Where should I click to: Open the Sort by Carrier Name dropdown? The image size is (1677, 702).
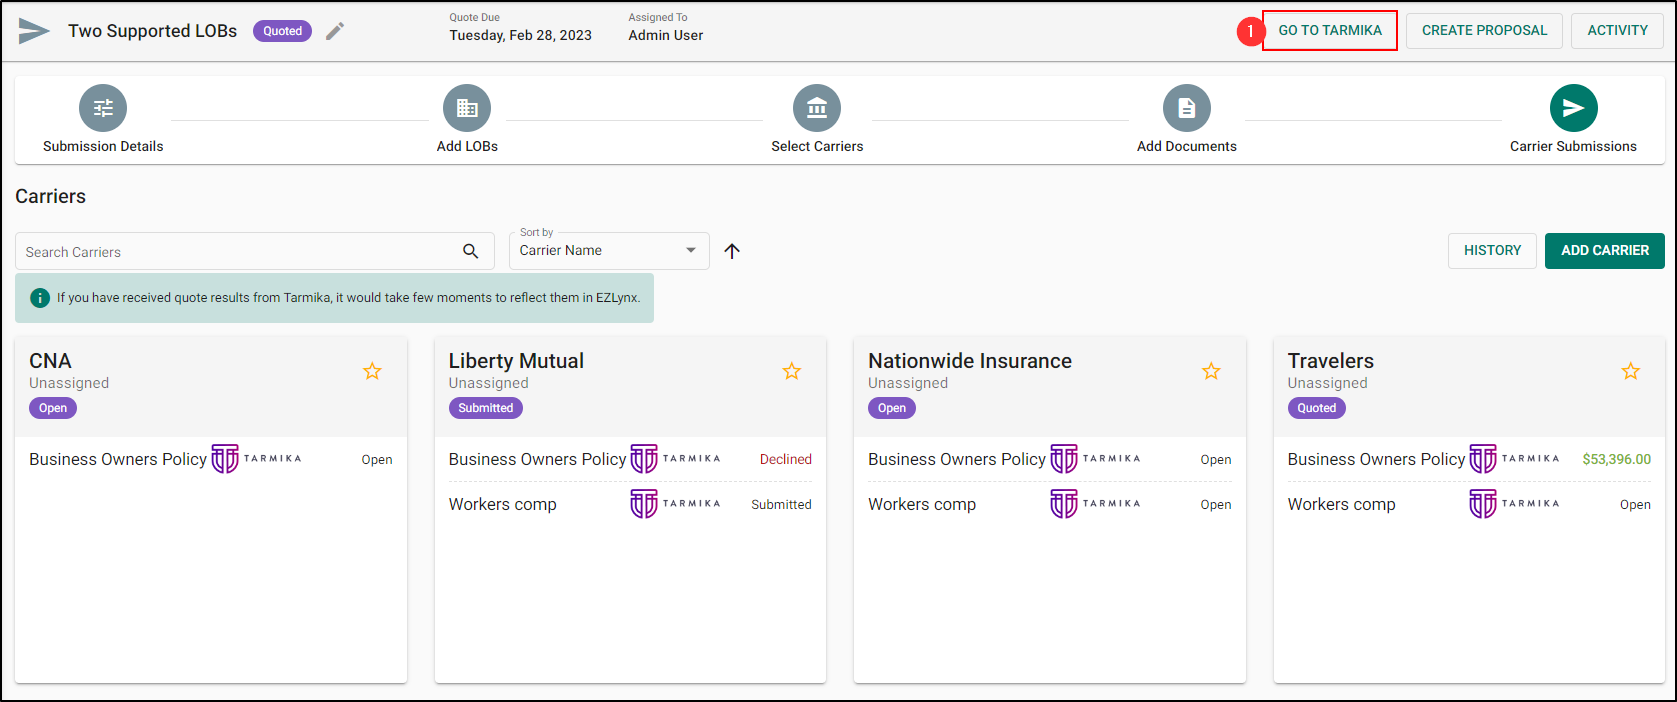(609, 251)
